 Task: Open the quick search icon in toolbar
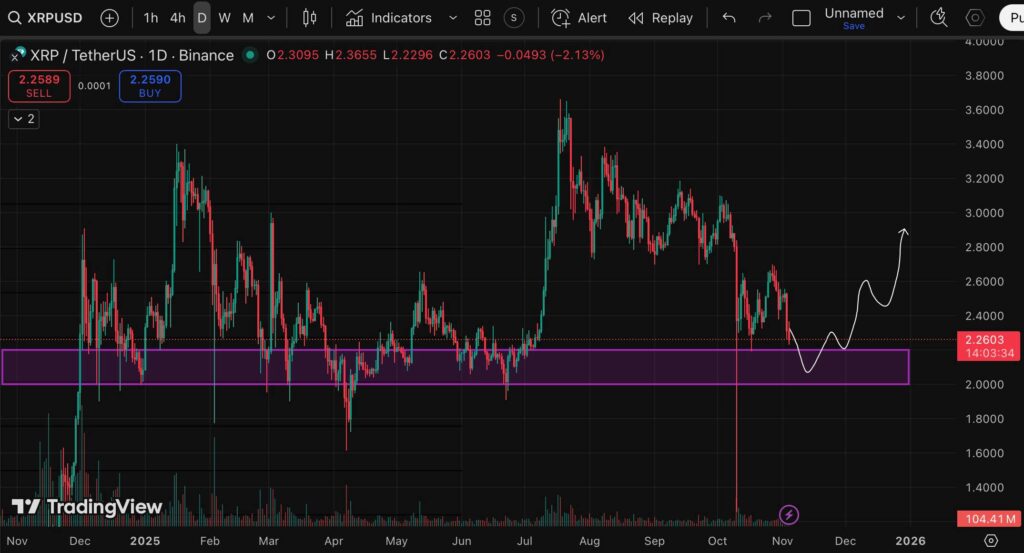(938, 18)
